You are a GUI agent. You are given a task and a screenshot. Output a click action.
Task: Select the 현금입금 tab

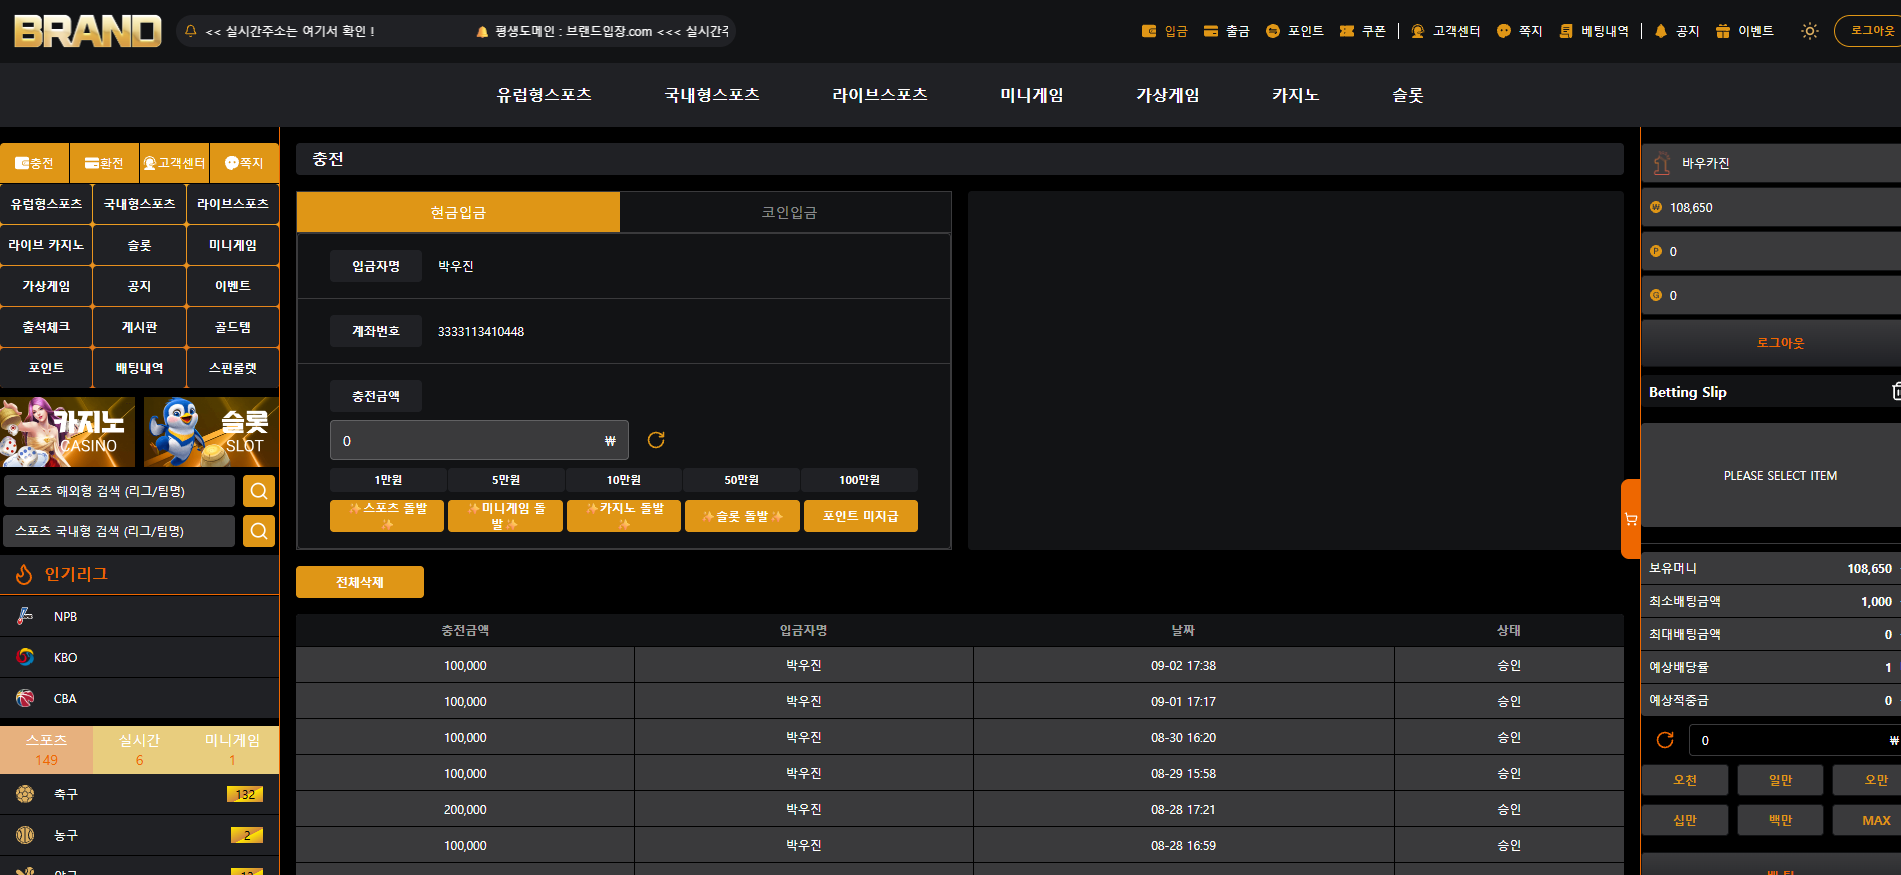click(x=458, y=212)
